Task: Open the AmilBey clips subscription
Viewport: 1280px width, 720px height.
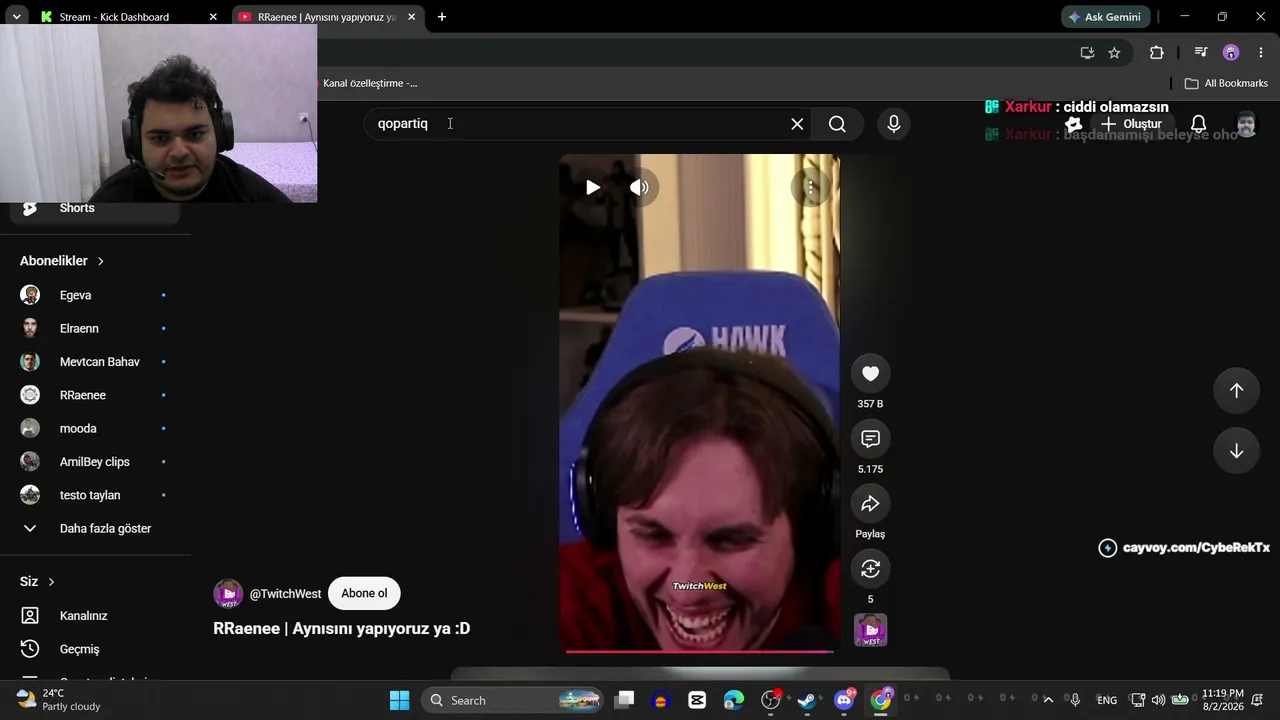Action: pyautogui.click(x=95, y=462)
